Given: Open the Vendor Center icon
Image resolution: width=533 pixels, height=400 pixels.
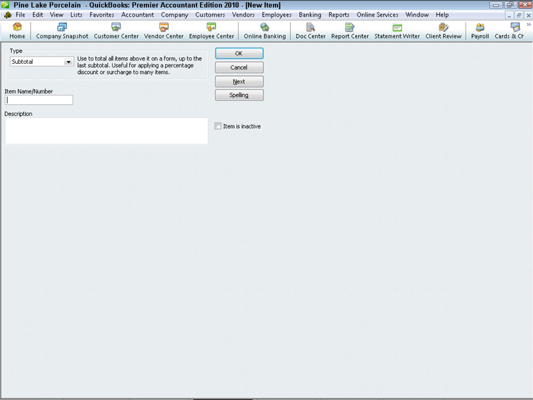Looking at the screenshot, I should click(x=164, y=31).
